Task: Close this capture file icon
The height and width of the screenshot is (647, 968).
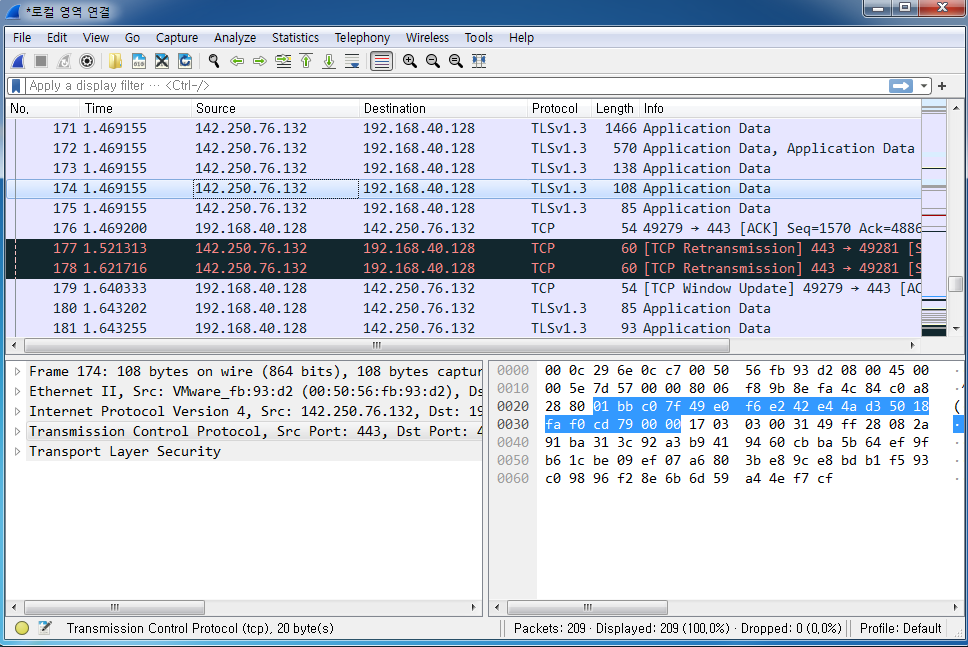Action: [162, 61]
